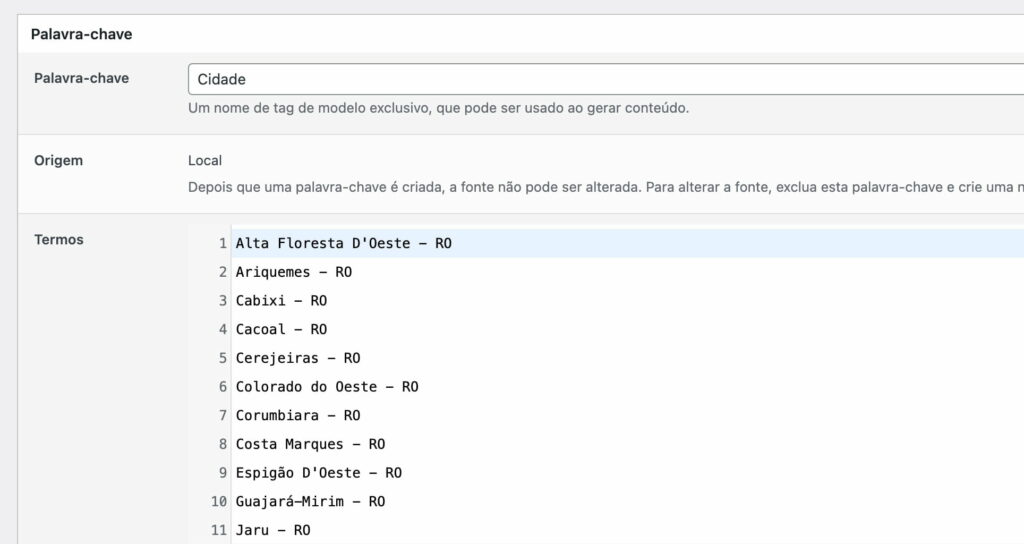Select the line 'Colorado do Oeste – RO'

(x=327, y=387)
